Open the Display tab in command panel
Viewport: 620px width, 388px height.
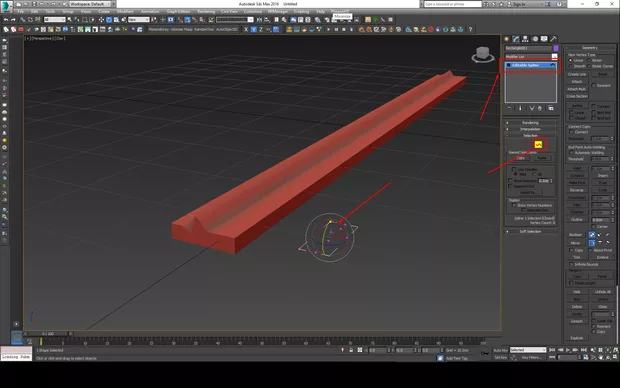544,39
